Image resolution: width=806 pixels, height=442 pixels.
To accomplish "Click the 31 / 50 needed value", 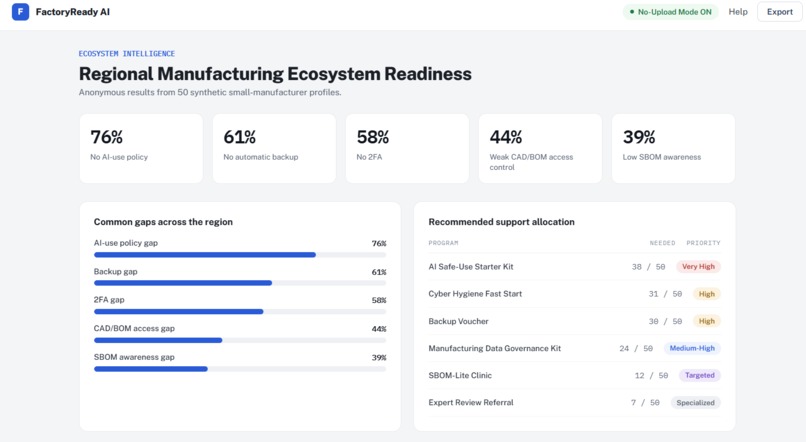I will click(x=665, y=294).
